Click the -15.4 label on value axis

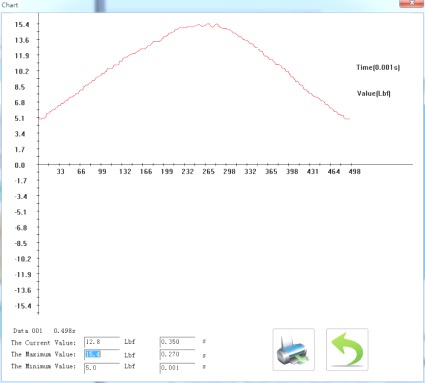click(23, 306)
